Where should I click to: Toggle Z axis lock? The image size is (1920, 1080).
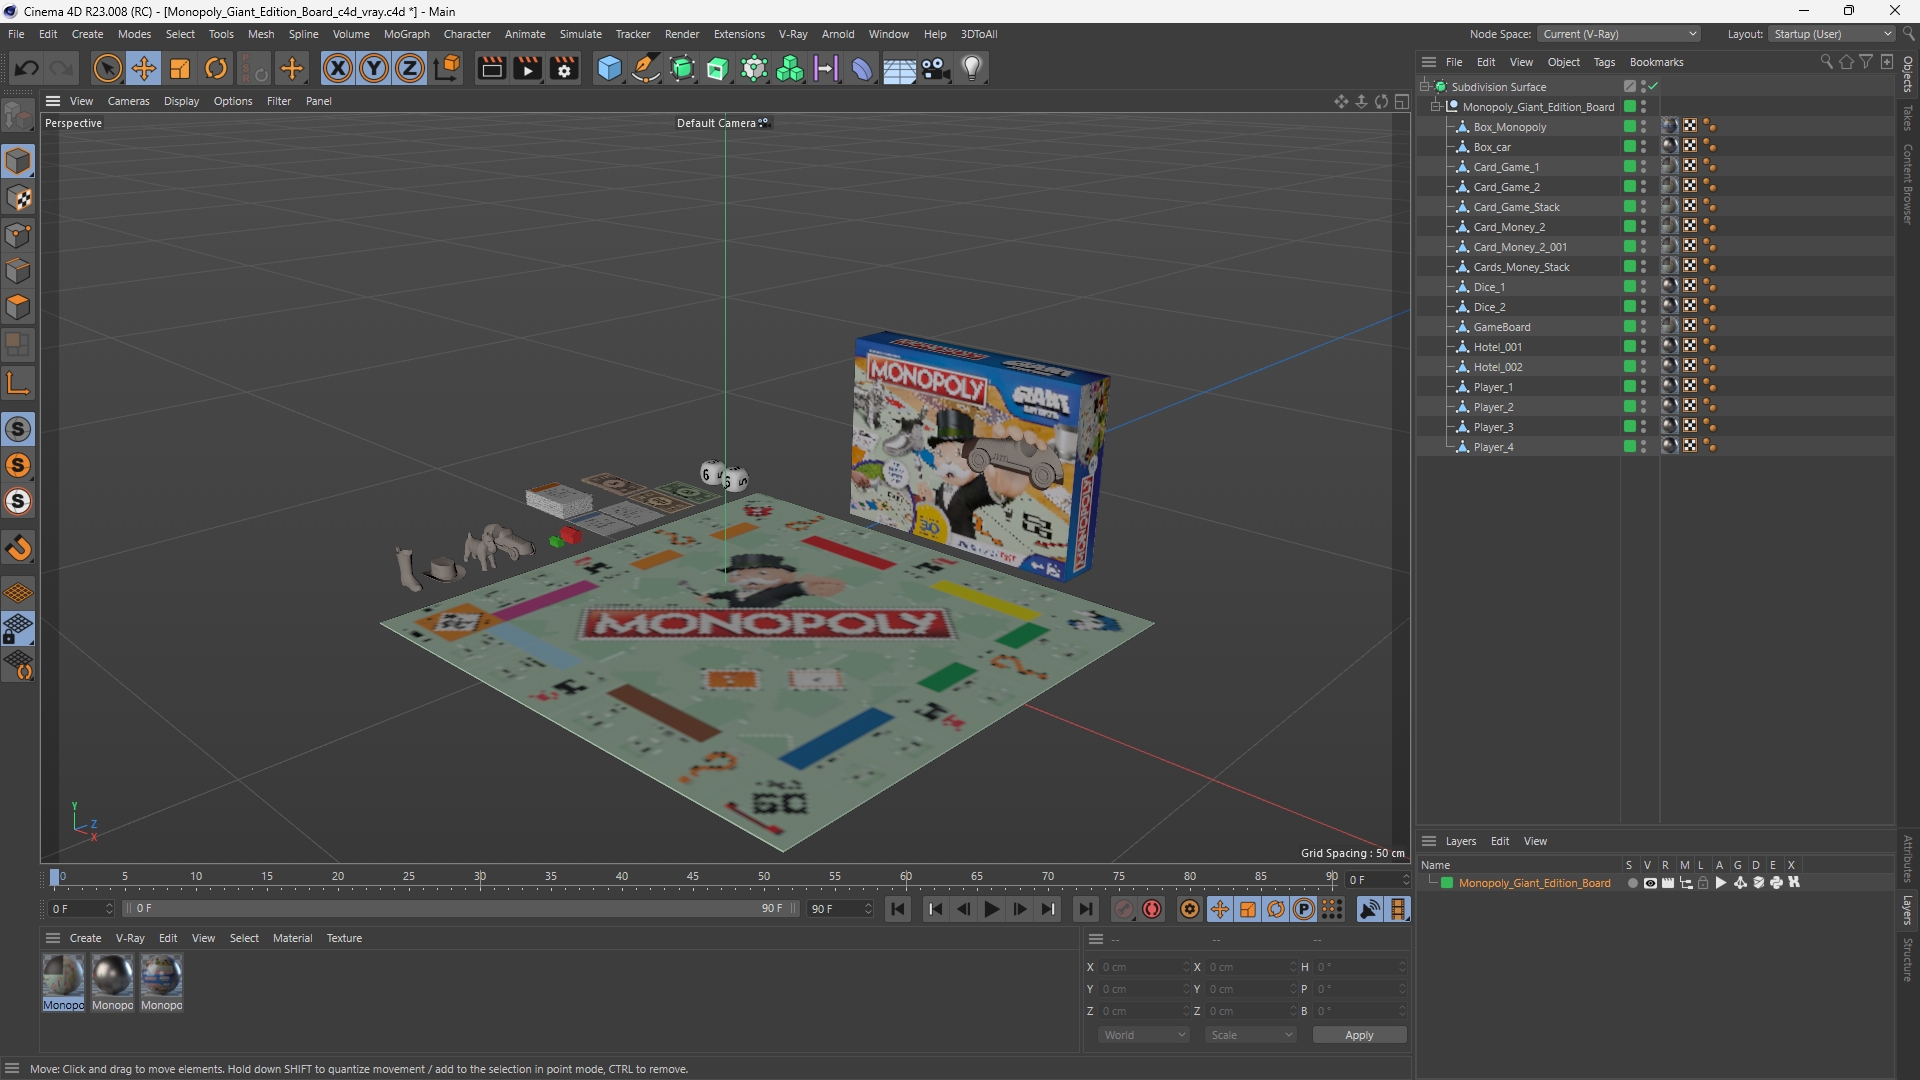(x=410, y=68)
